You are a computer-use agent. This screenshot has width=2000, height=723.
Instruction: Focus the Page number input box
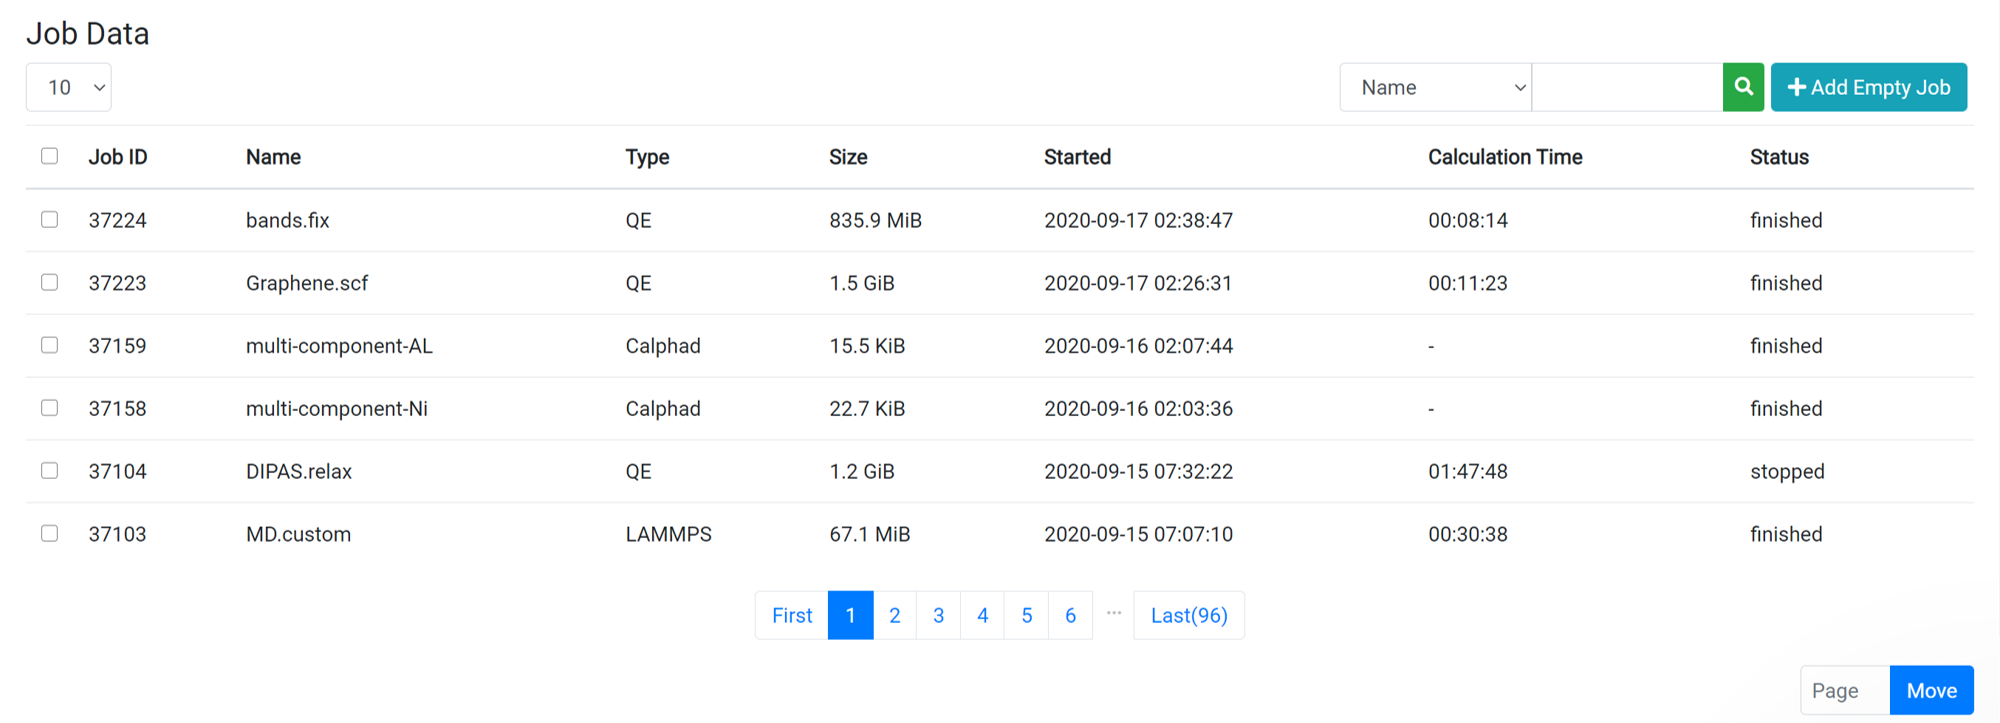pos(1845,690)
